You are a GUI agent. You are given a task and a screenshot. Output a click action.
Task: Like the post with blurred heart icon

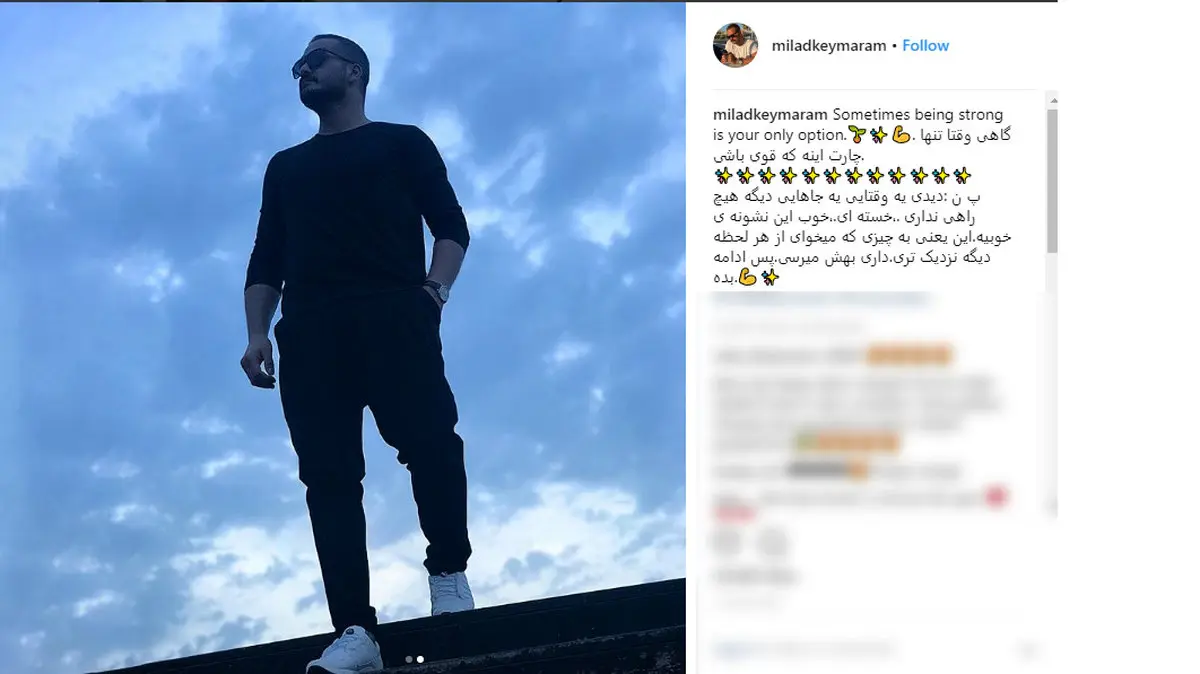click(728, 543)
